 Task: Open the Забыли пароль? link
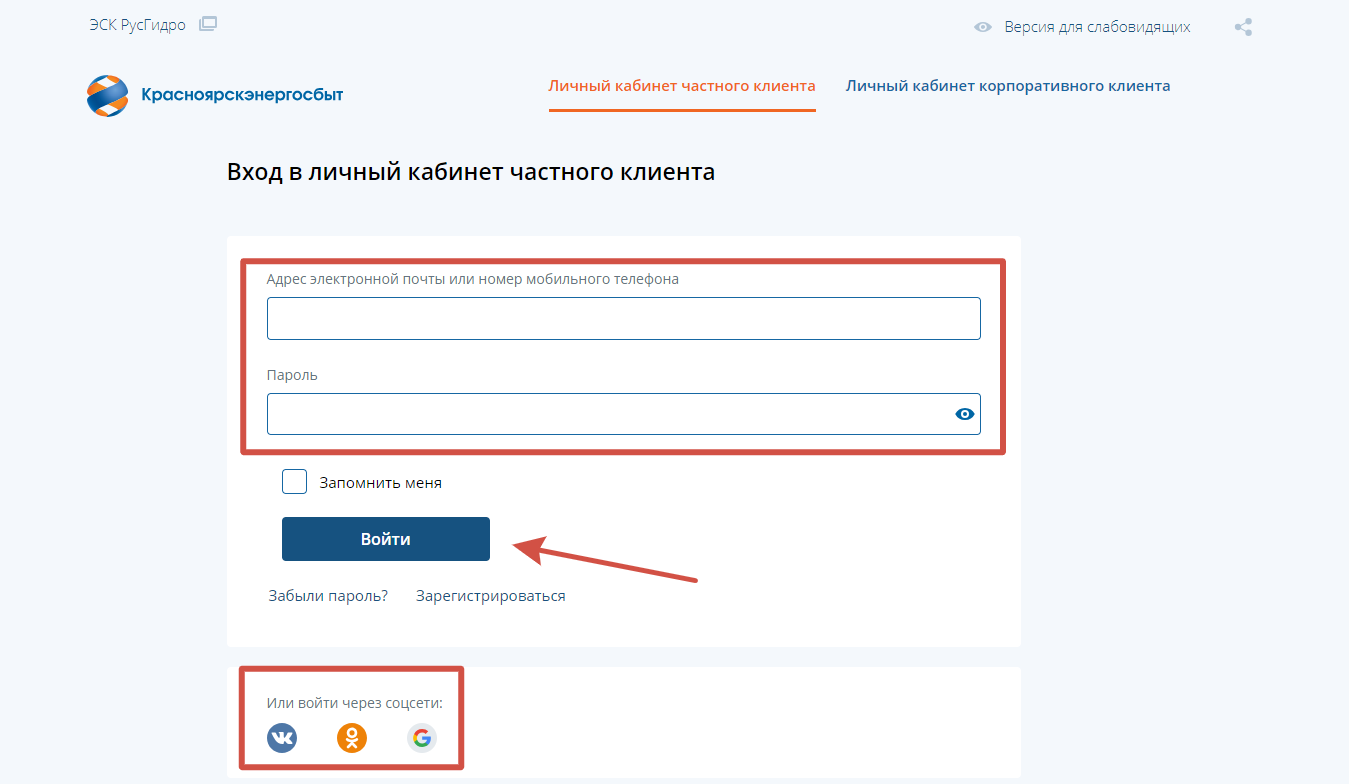coord(328,596)
